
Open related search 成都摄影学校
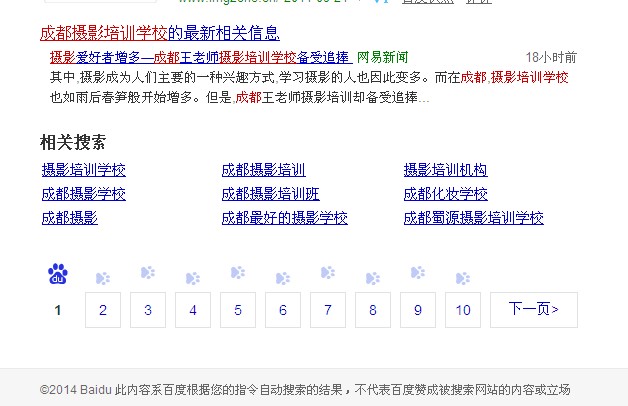coord(84,194)
